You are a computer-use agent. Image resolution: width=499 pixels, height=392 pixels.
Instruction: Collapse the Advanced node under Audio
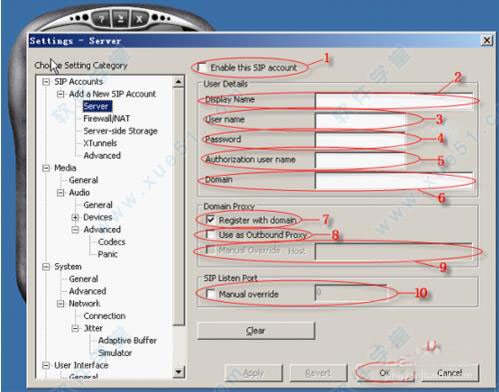[x=75, y=230]
